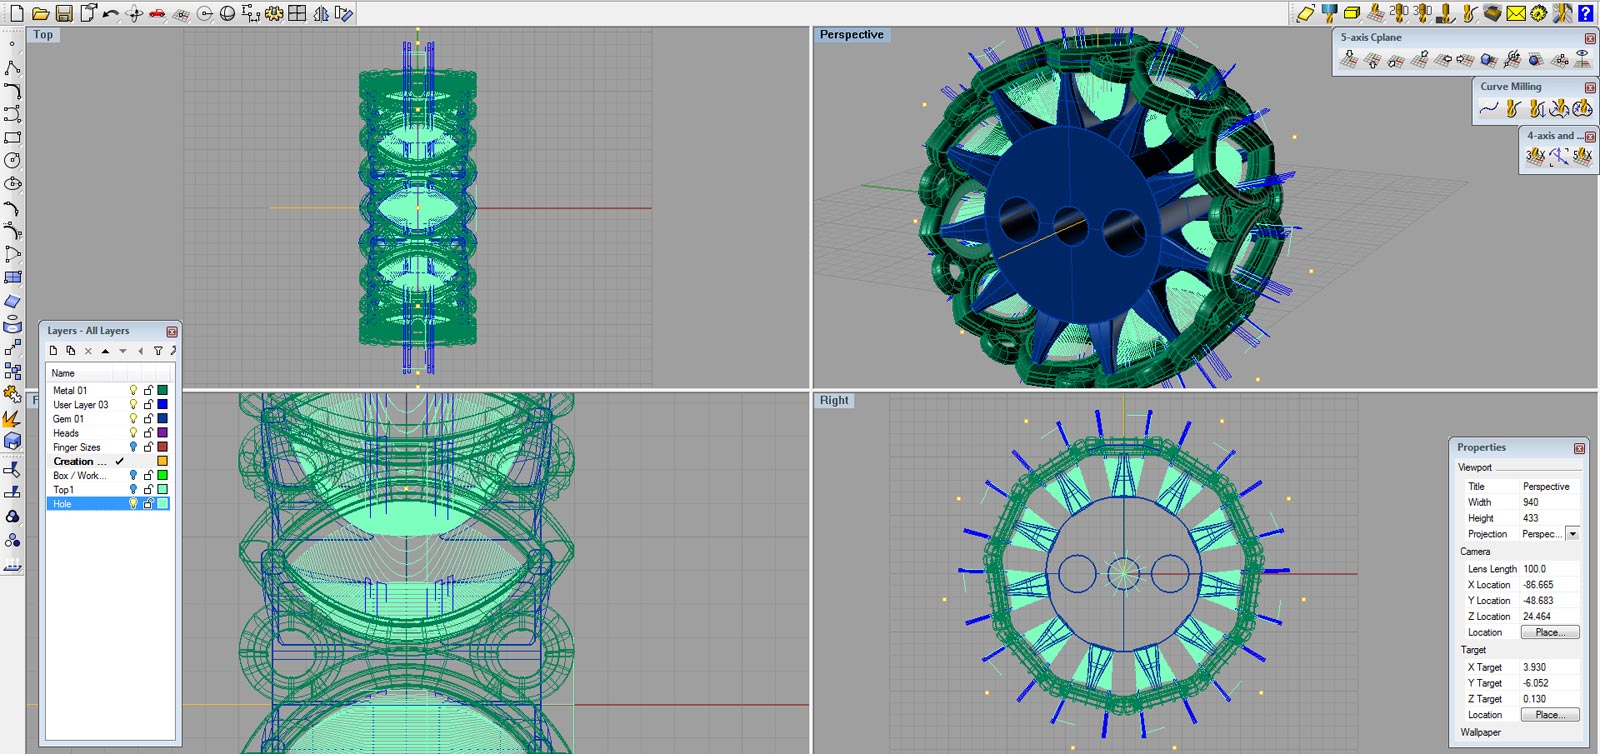Screen dimensions: 1600x754
Task: Toggle visibility lightbulb for Metal 01 layer
Action: pyautogui.click(x=133, y=390)
